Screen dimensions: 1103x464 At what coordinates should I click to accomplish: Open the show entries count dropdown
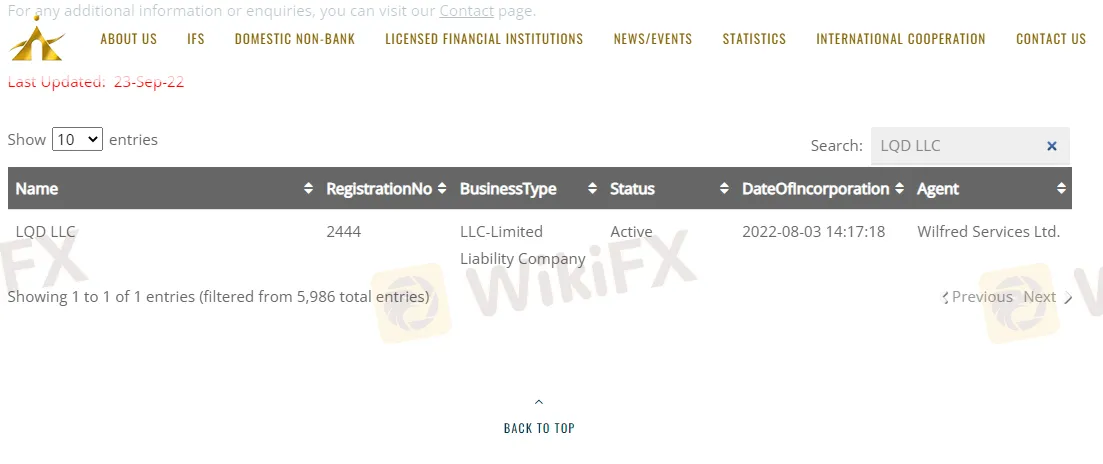pos(78,140)
